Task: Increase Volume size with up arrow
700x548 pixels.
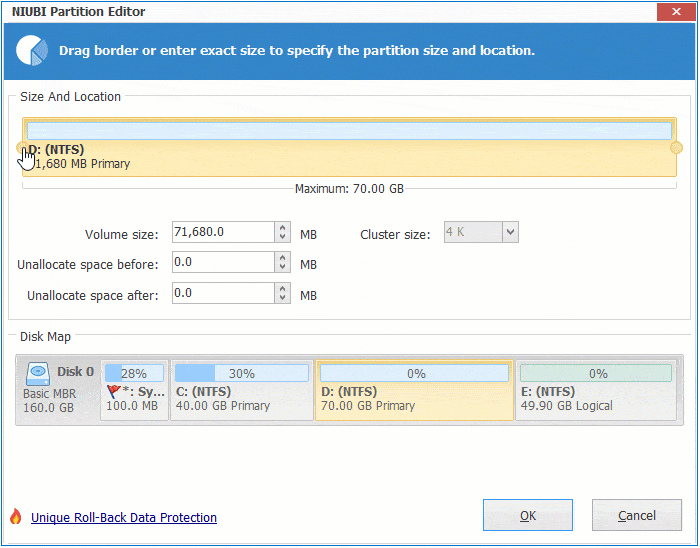Action: 282,228
